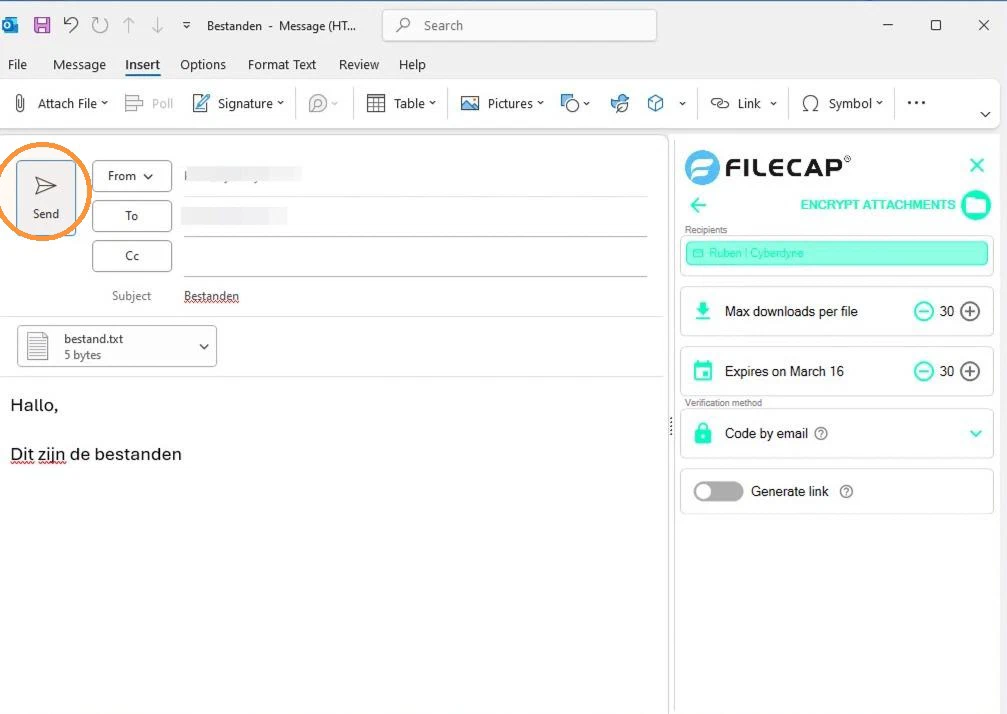Open the Customize Quick Access Toolbar arrow
The image size is (1007, 714).
186,25
